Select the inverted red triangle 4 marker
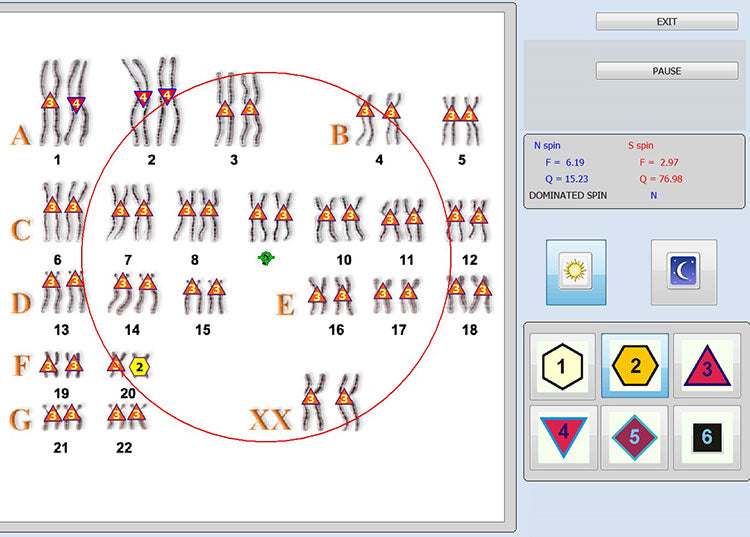Image resolution: width=750 pixels, height=537 pixels. click(561, 437)
